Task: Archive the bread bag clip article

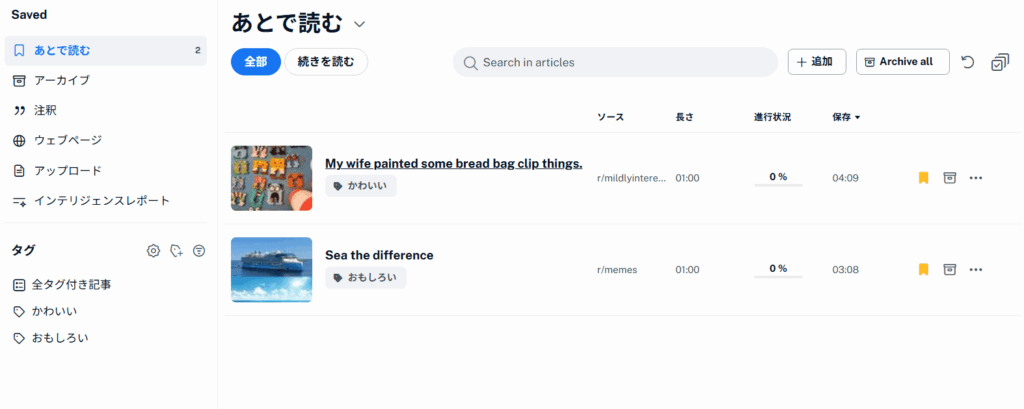Action: tap(950, 178)
